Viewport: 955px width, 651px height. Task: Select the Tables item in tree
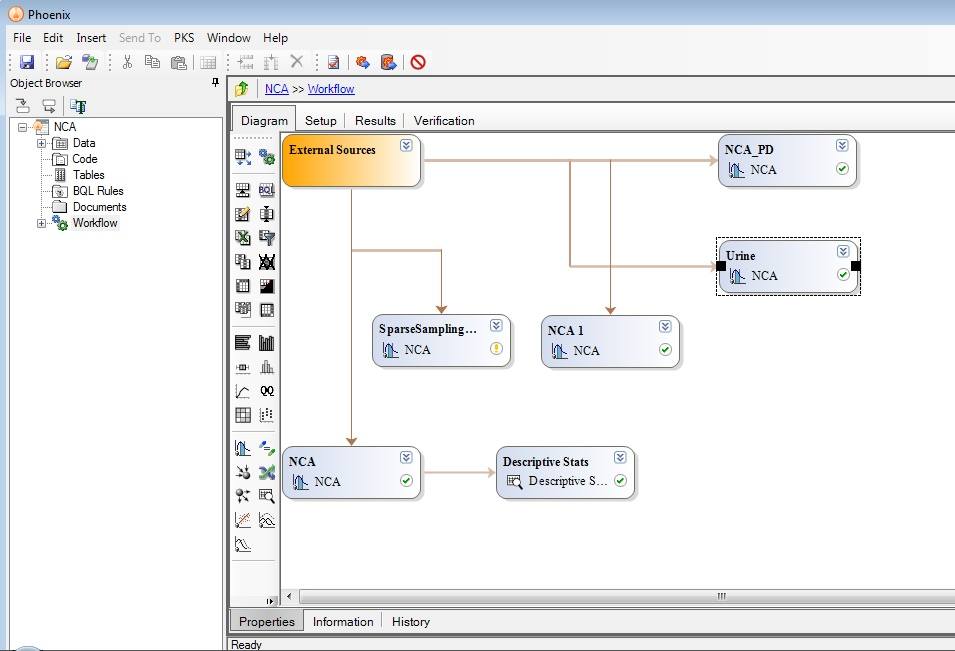[88, 175]
